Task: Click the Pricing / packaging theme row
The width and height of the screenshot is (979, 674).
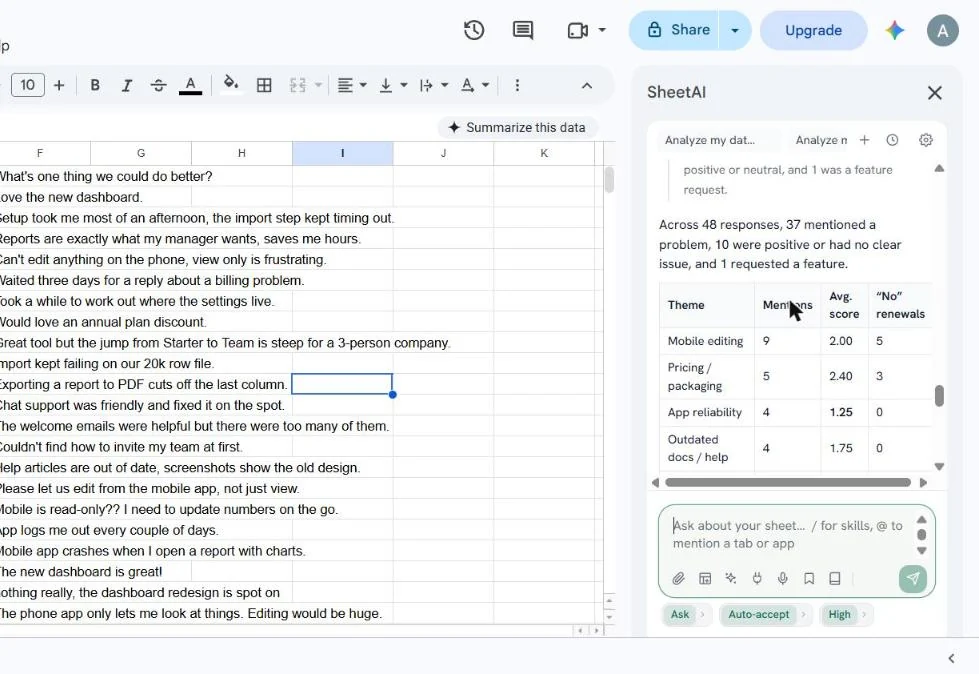Action: (796, 376)
